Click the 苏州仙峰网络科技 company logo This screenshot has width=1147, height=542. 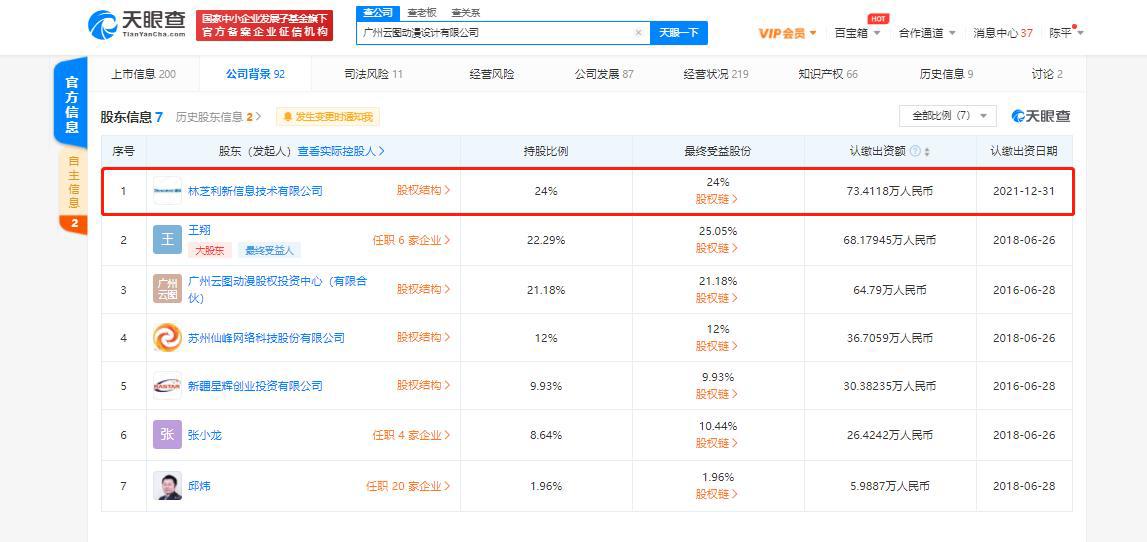click(167, 338)
